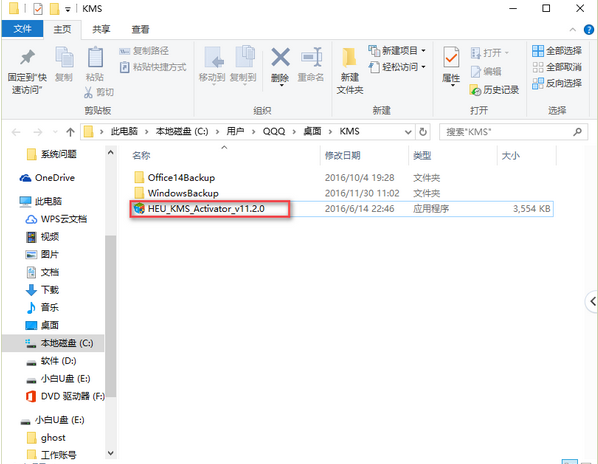Deselect everything with 全部取消
This screenshot has height=464, width=598.
point(557,67)
